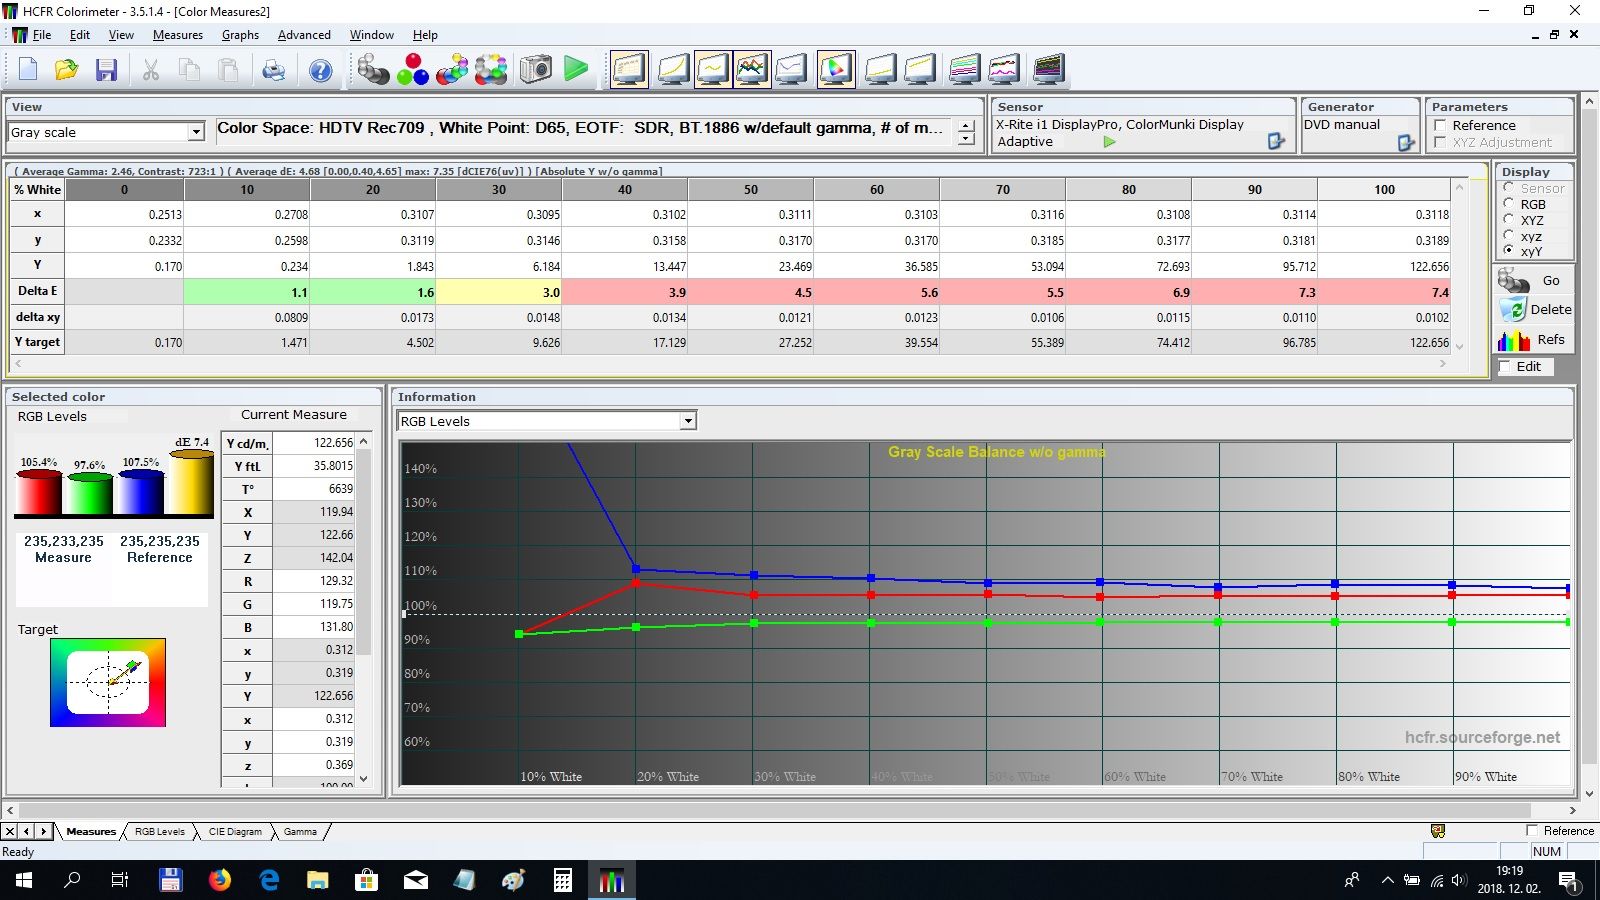Click right arrow of bottom horizontal scrollbar
Viewport: 1600px width, 900px height.
coord(1572,810)
